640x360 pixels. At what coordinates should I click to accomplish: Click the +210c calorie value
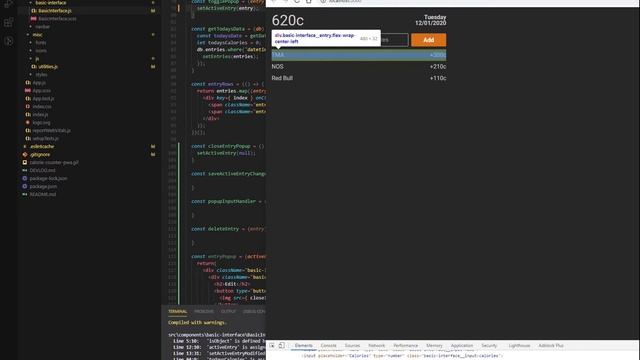pos(438,67)
